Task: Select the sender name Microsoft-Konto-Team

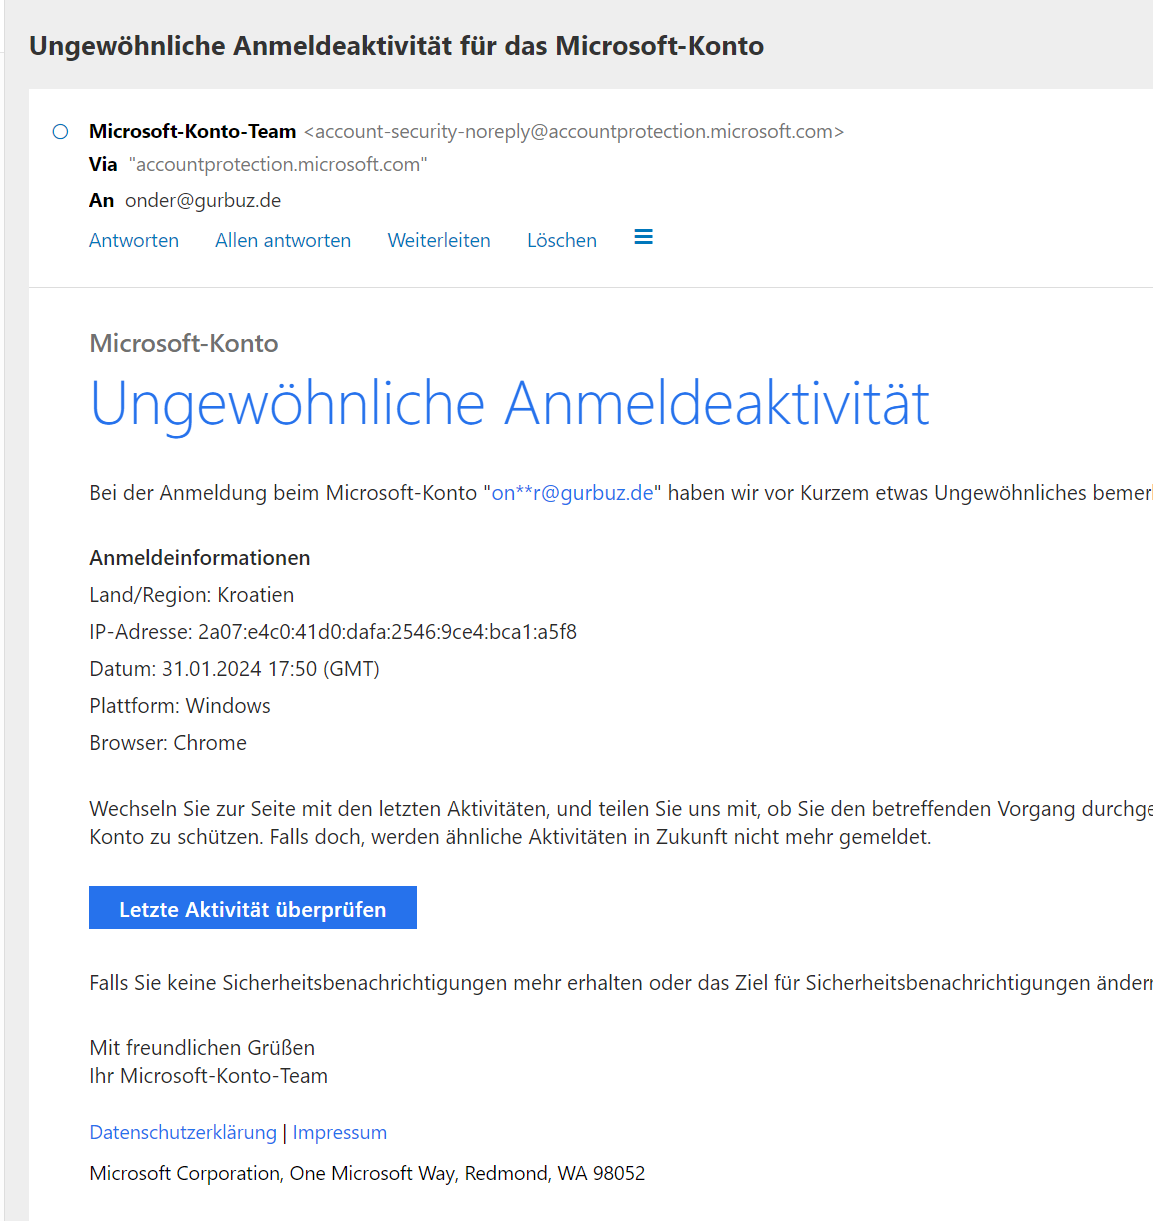Action: point(193,131)
